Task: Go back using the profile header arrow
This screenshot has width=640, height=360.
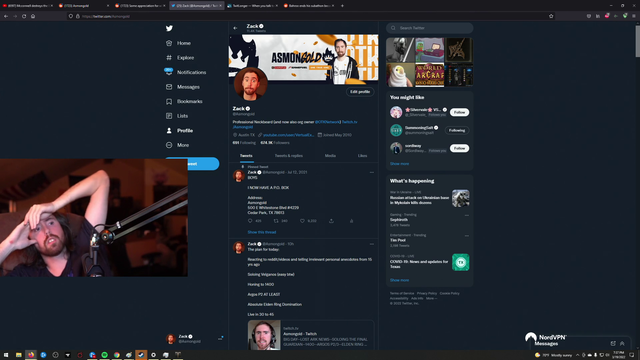Action: [235, 28]
